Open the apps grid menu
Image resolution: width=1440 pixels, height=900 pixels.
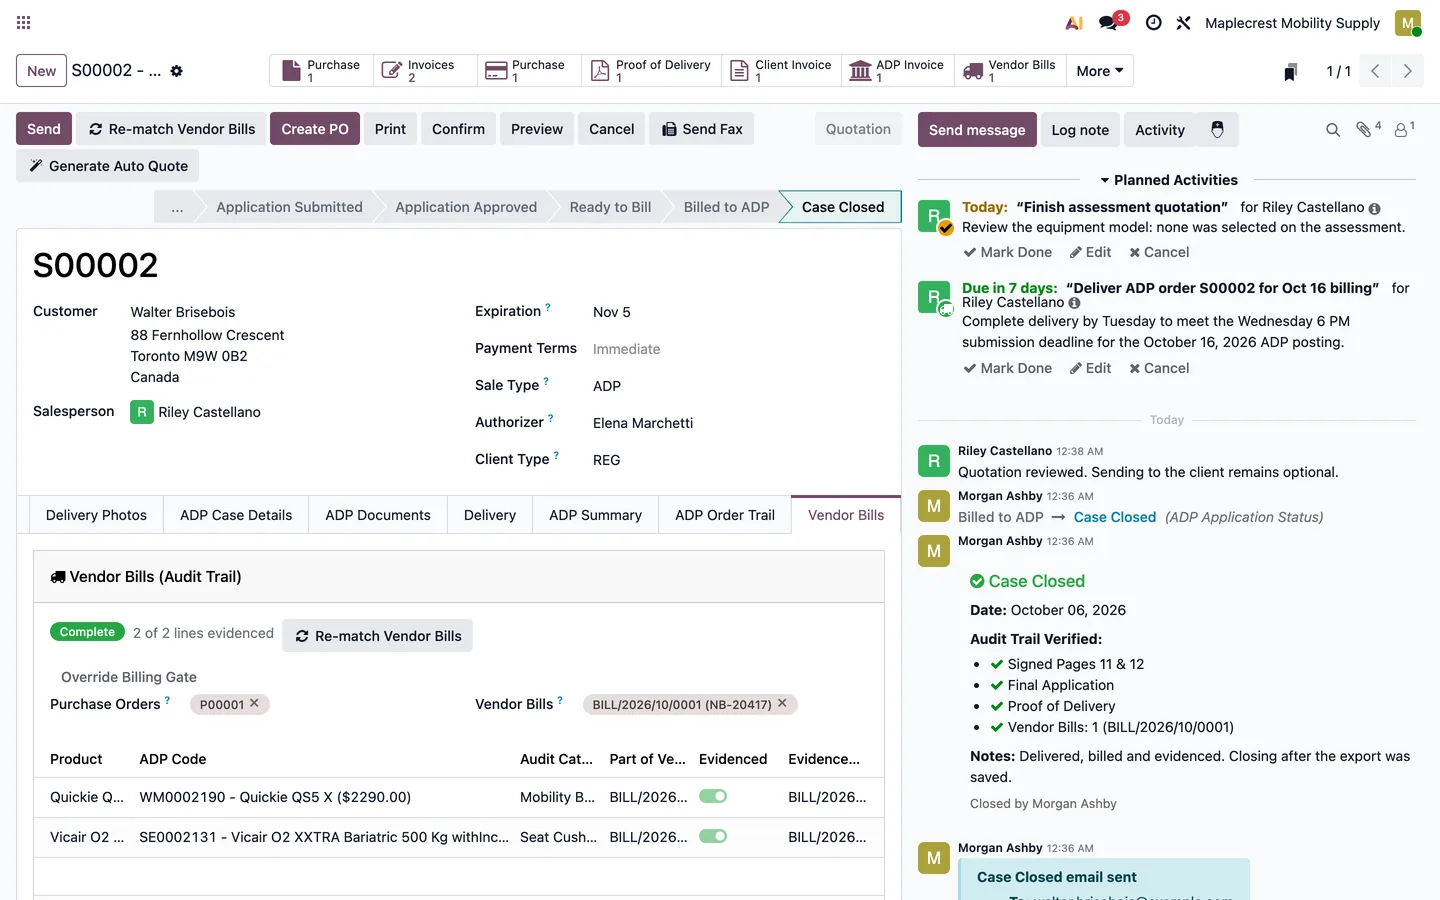[24, 22]
